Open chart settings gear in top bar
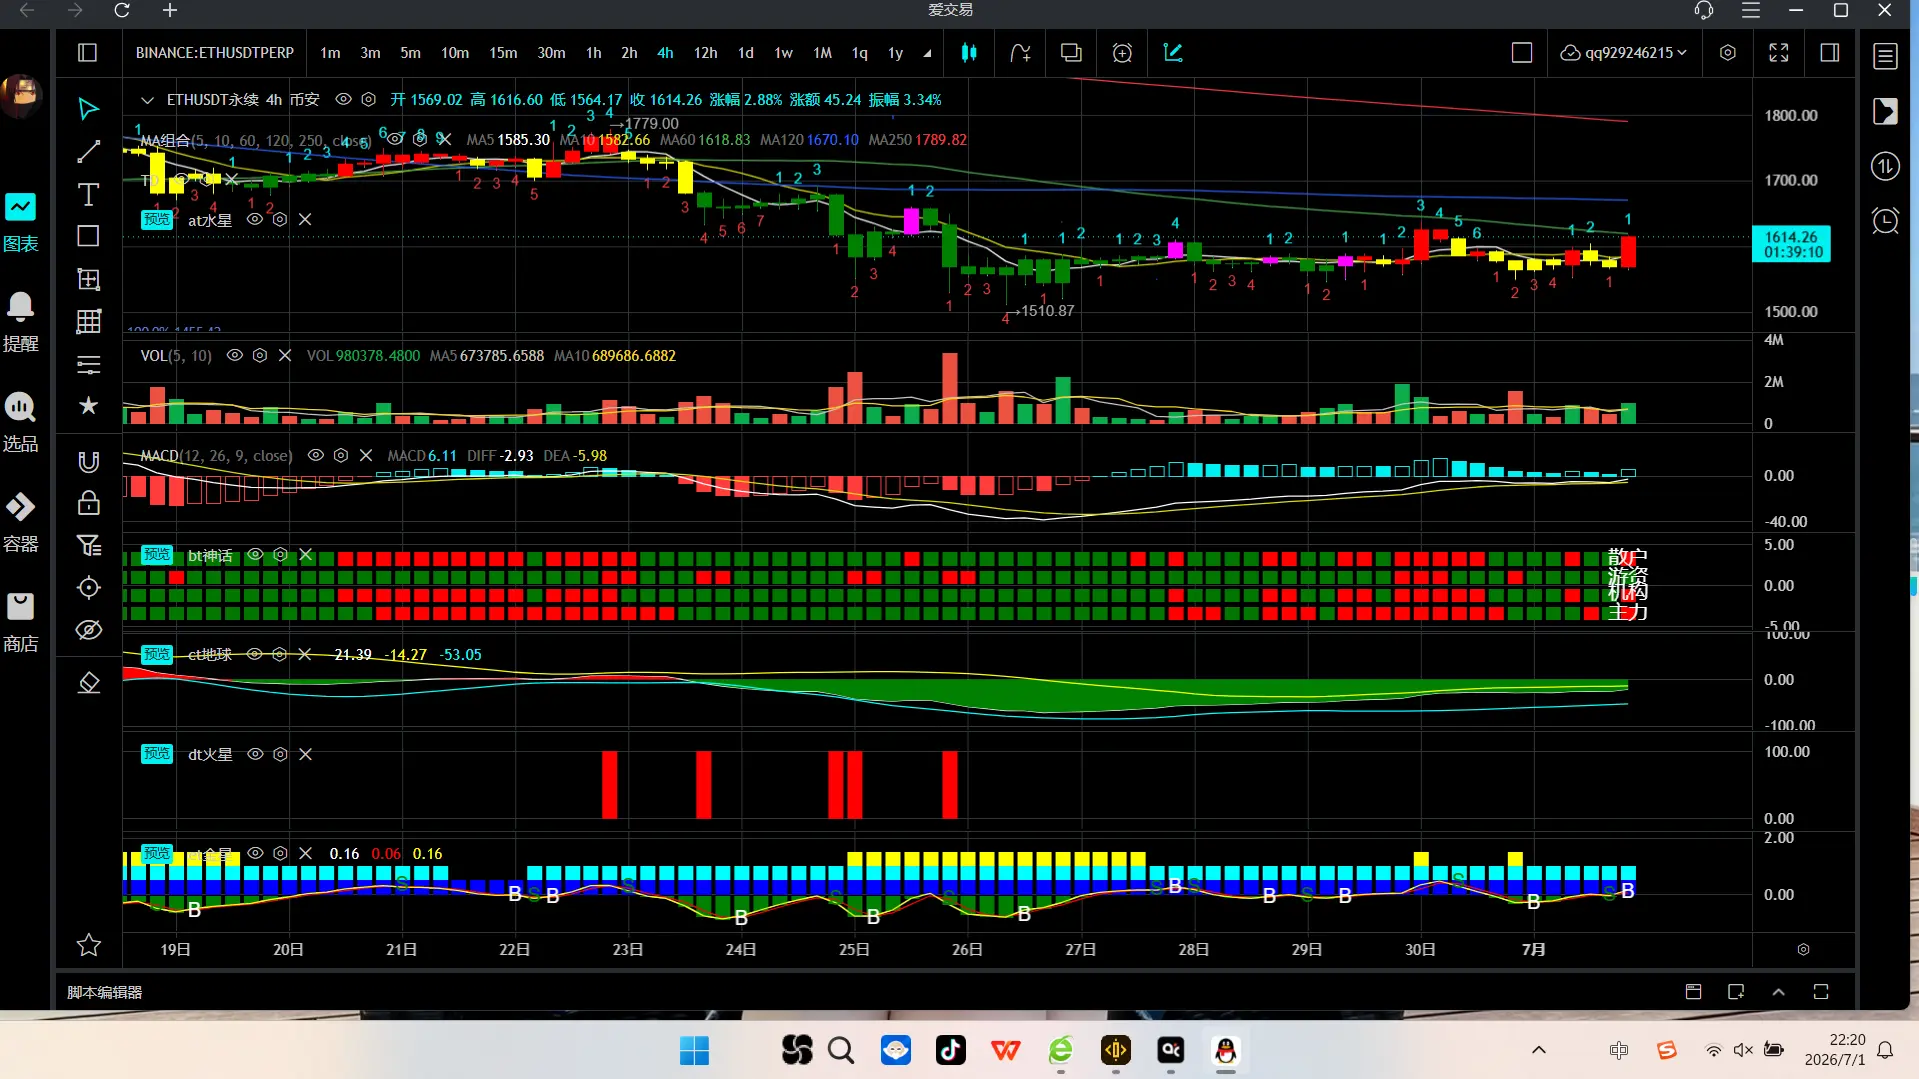 tap(1727, 53)
